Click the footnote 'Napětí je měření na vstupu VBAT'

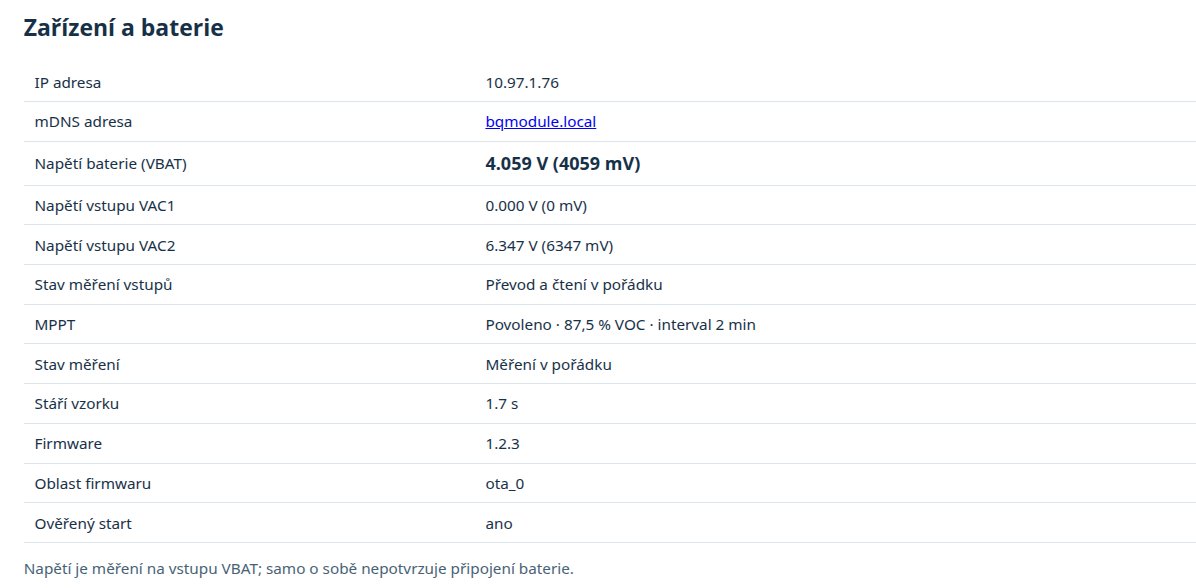point(141,569)
